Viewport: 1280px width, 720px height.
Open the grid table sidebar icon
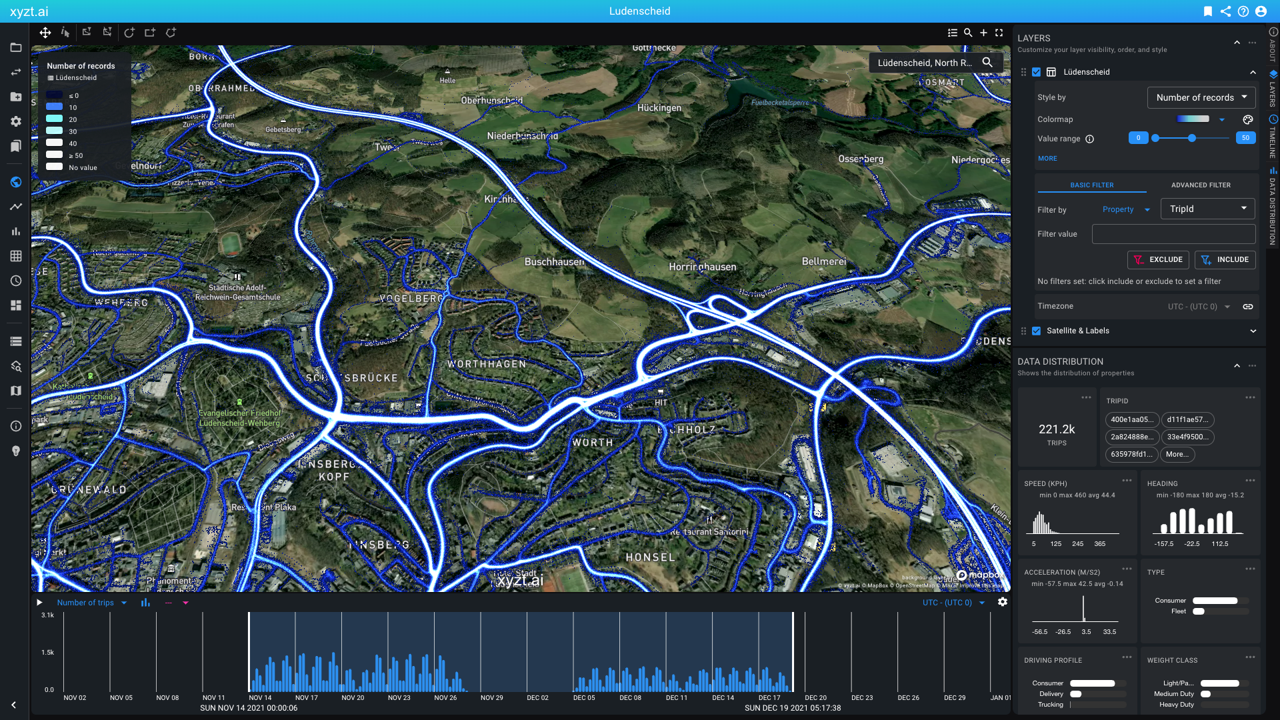point(15,256)
